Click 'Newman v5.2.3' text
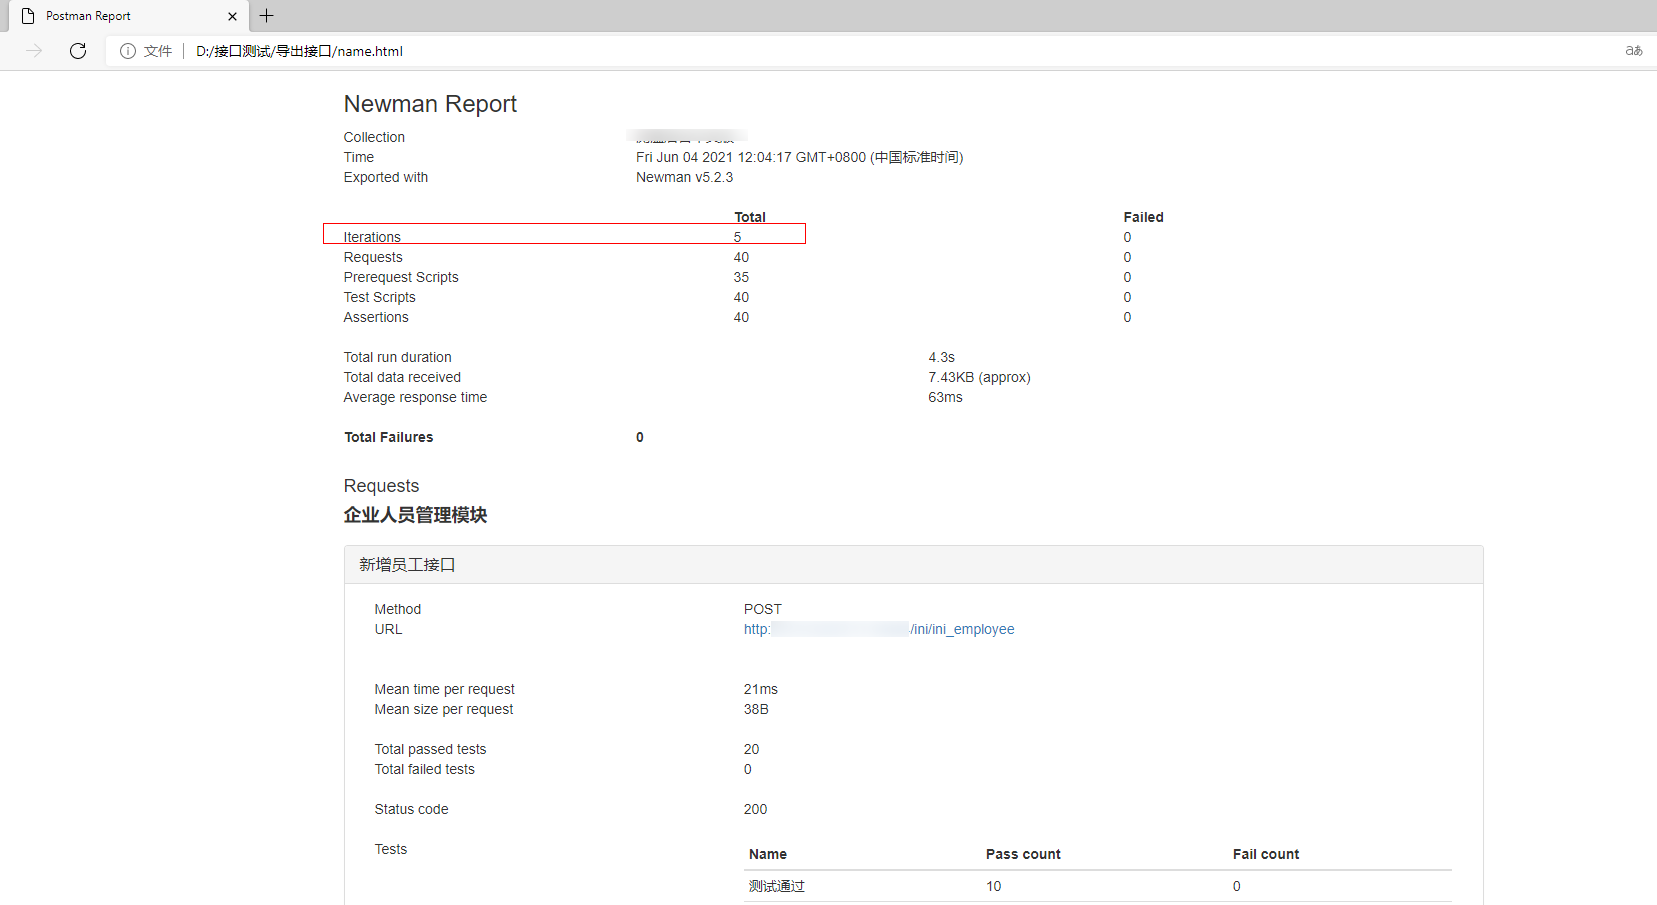This screenshot has width=1657, height=905. pyautogui.click(x=684, y=177)
